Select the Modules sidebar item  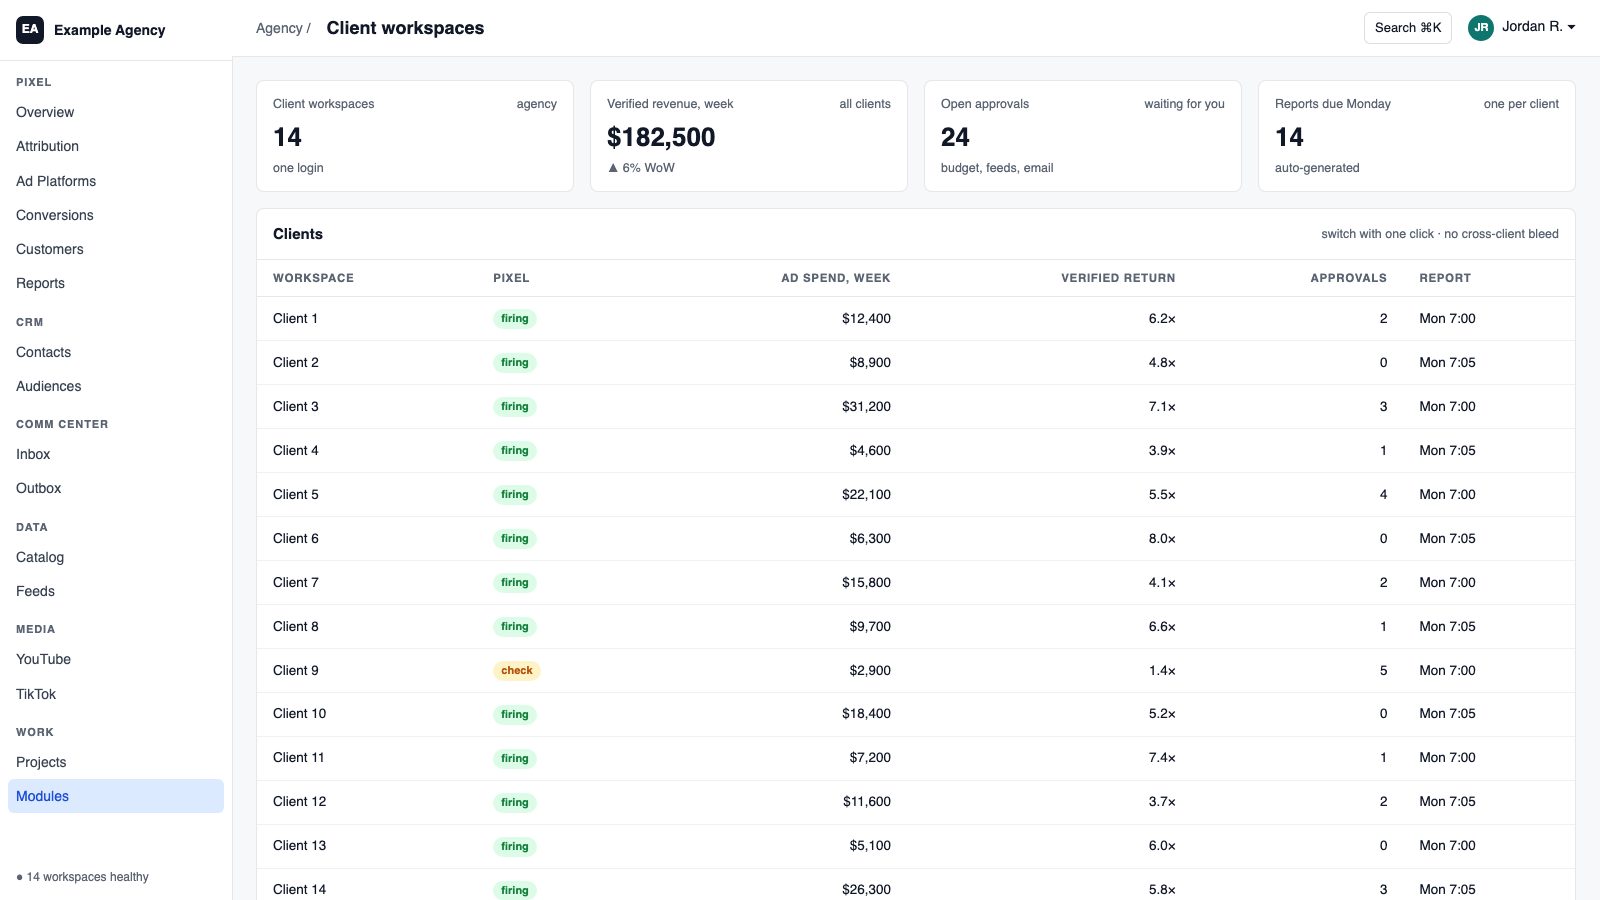(x=116, y=796)
